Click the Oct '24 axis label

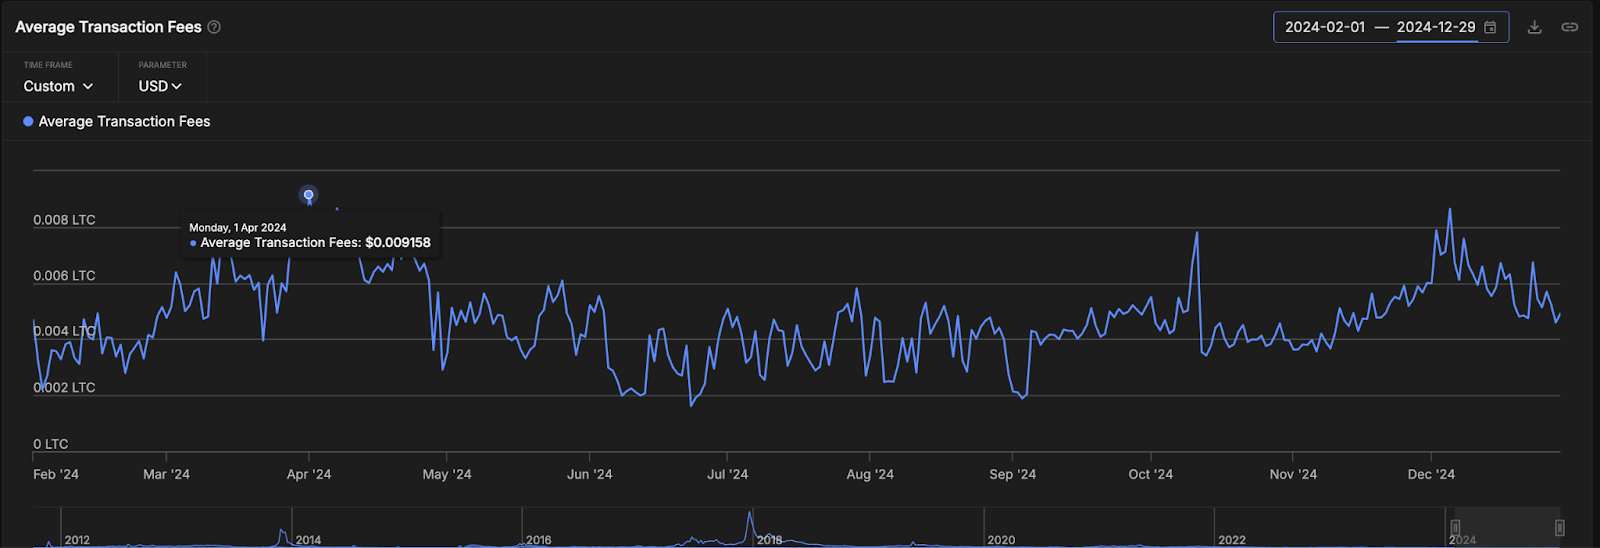(x=1150, y=474)
